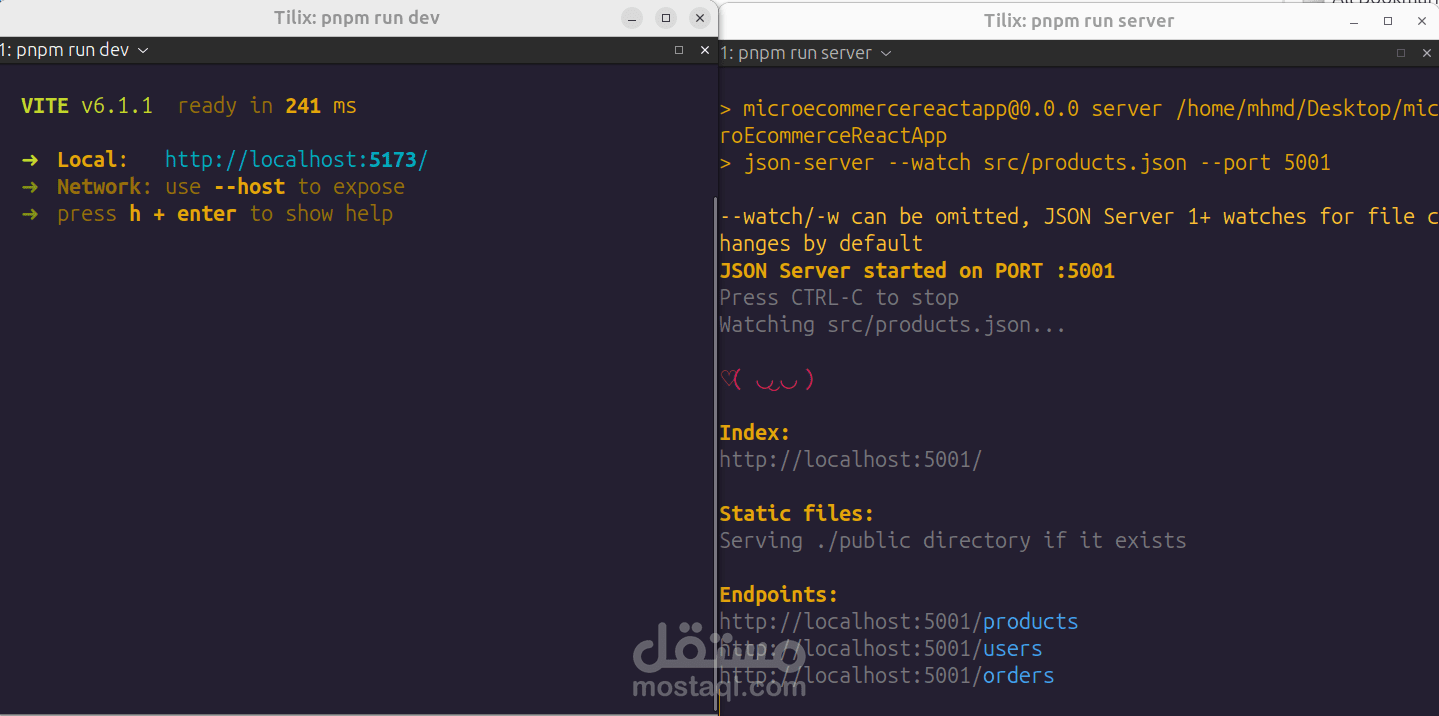Maximize the 'pnpm run server' Tilix window
This screenshot has height=716, width=1439.
coord(1388,21)
